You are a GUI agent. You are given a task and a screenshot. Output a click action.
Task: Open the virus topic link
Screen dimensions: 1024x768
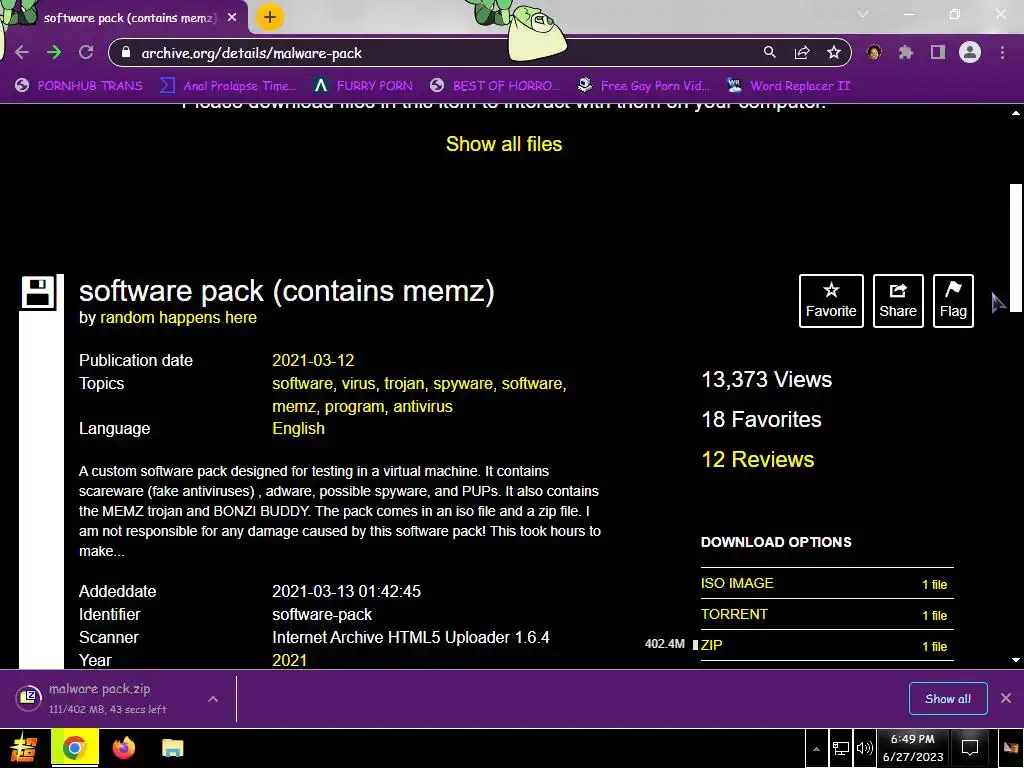pos(359,383)
